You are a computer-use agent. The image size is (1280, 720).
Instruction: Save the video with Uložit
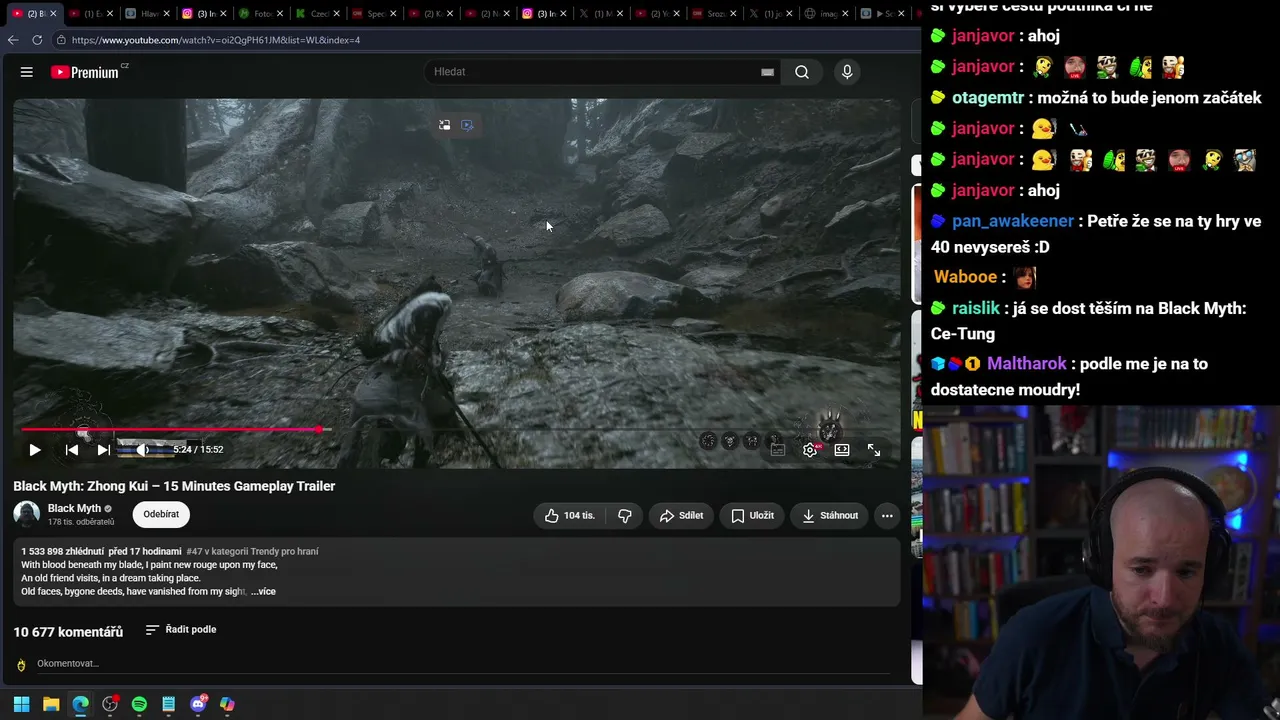coord(752,516)
